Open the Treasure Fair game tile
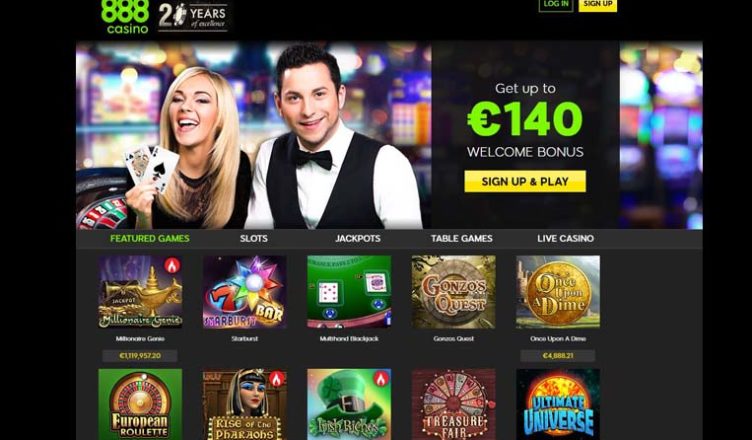This screenshot has height=440, width=752. point(454,404)
